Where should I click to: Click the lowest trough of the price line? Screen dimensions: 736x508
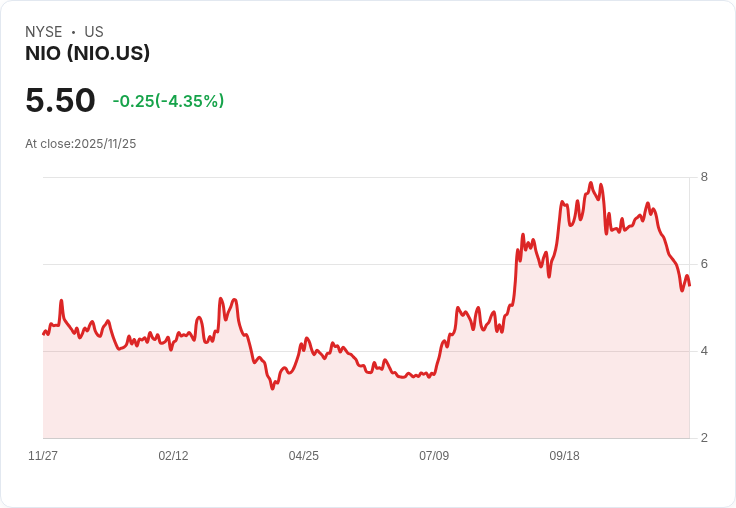[272, 388]
